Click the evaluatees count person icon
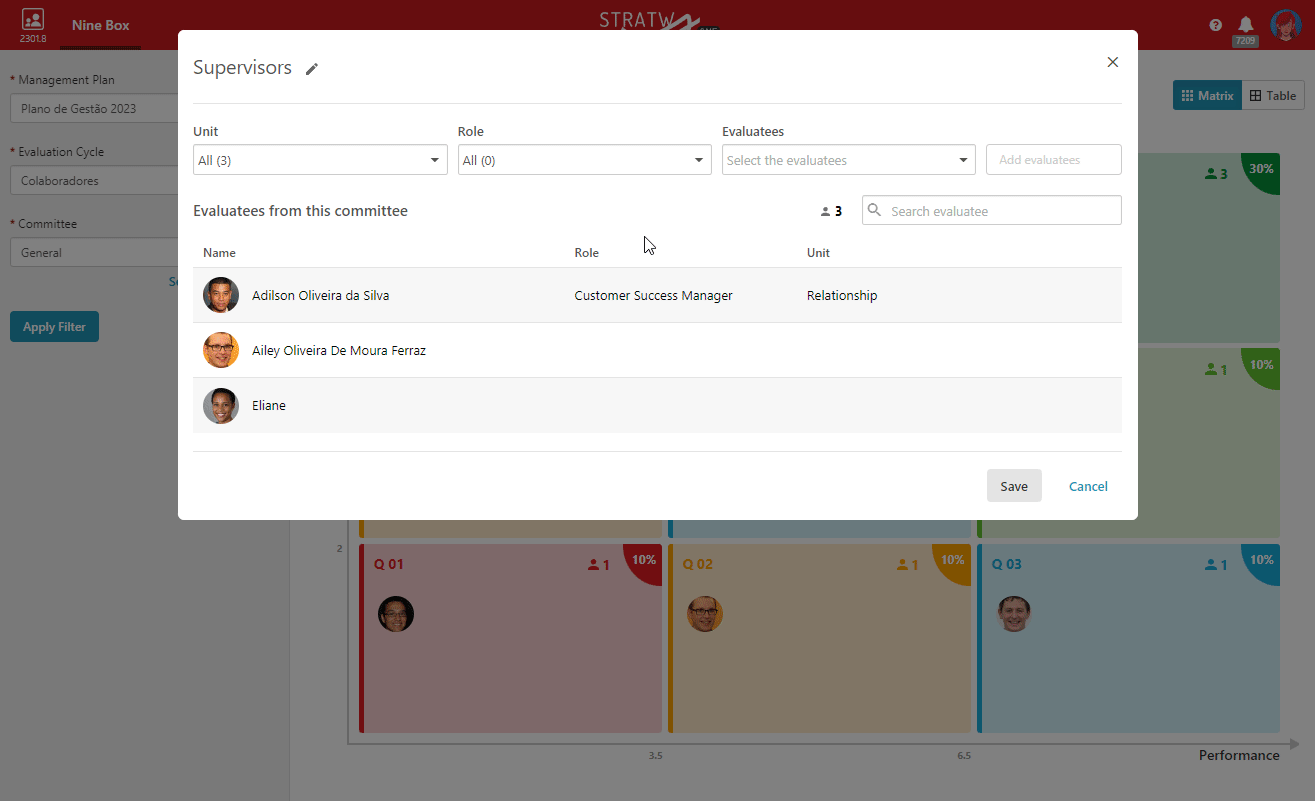The width and height of the screenshot is (1315, 801). pyautogui.click(x=825, y=212)
